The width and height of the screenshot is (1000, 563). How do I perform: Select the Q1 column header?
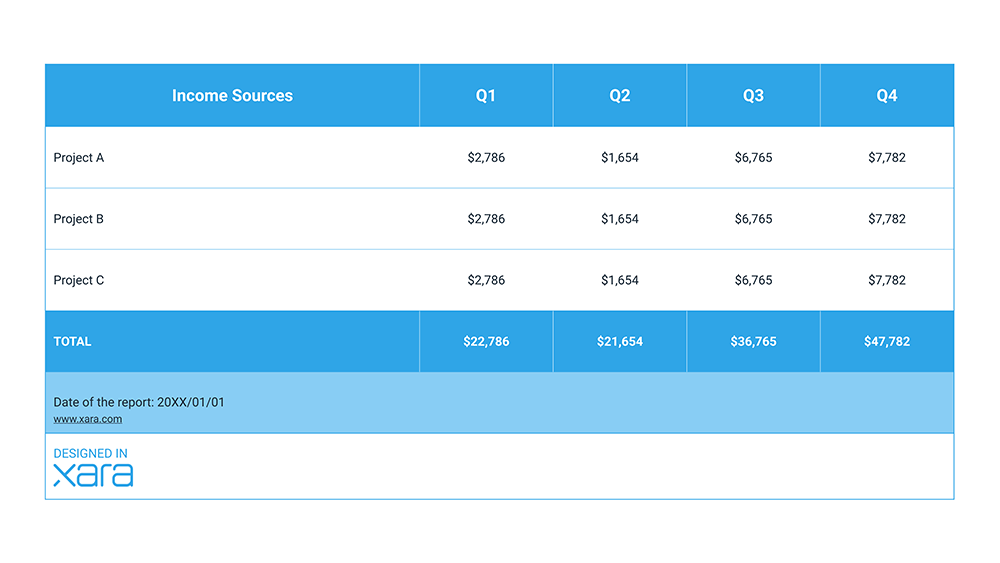[486, 96]
